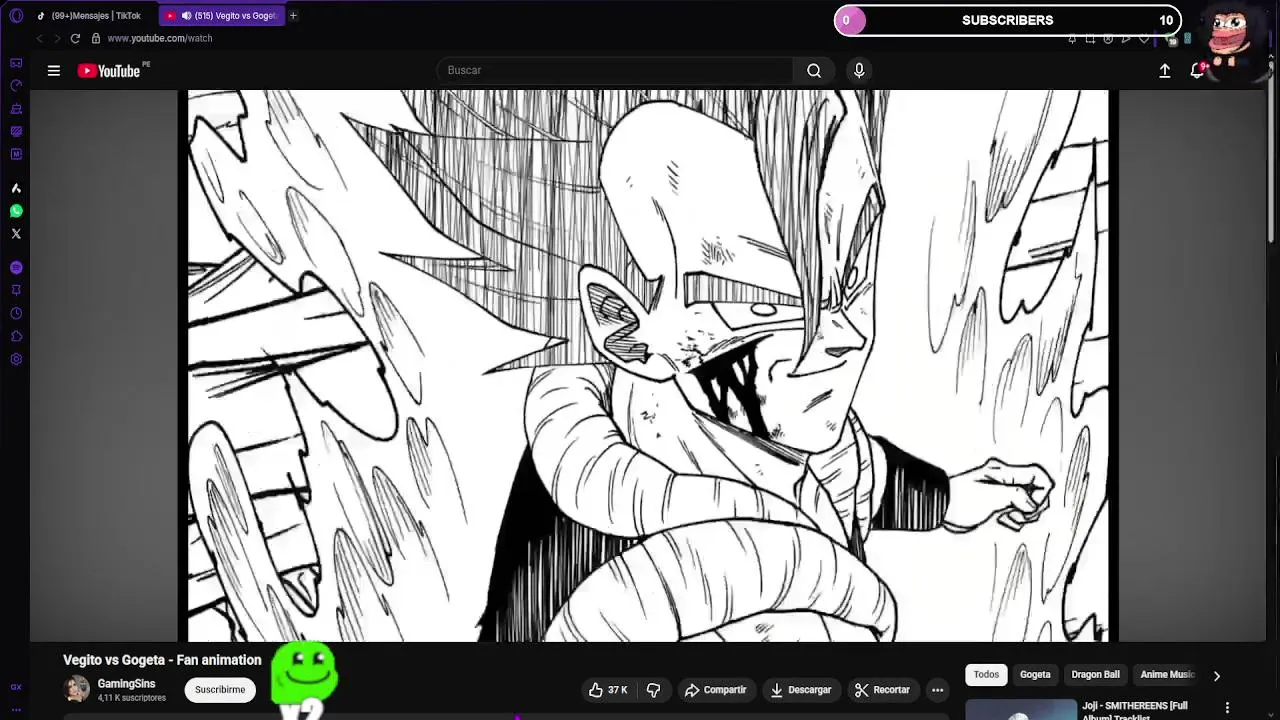Open a new tab with the plus button

(293, 16)
